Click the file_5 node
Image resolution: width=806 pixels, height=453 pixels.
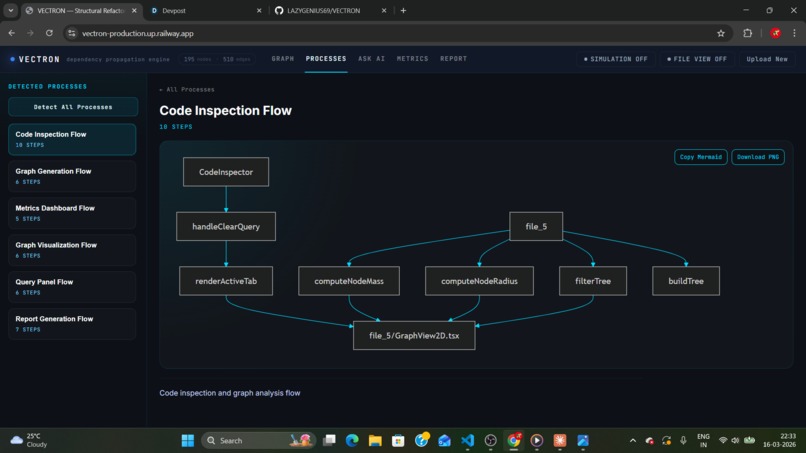tap(536, 226)
